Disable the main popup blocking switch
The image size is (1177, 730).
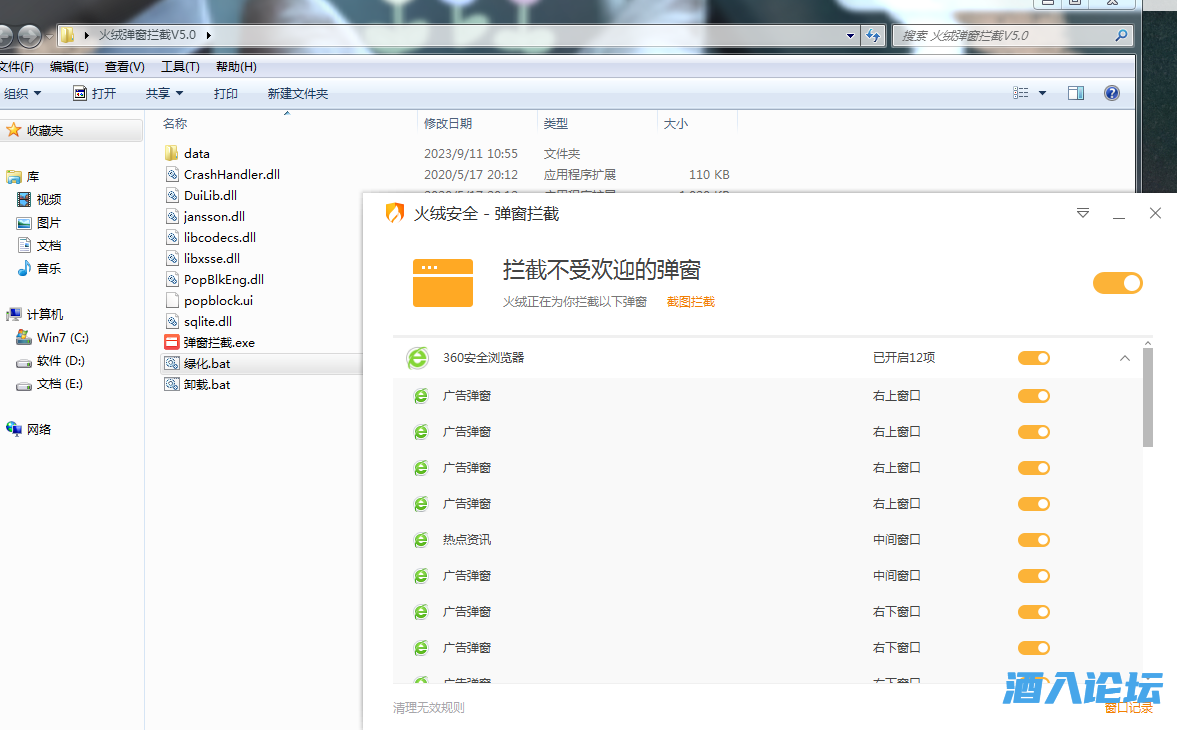tap(1117, 283)
